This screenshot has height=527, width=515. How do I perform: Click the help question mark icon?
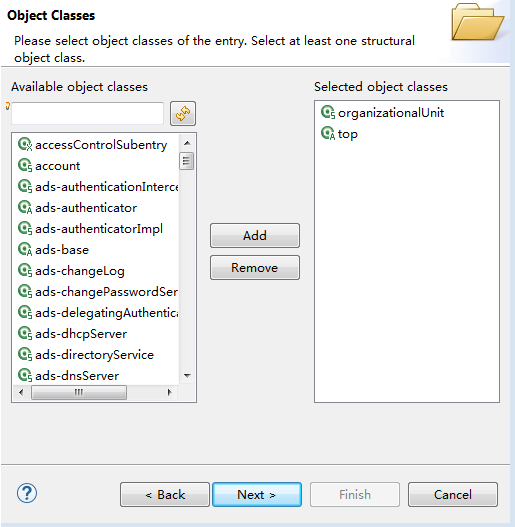[27, 493]
